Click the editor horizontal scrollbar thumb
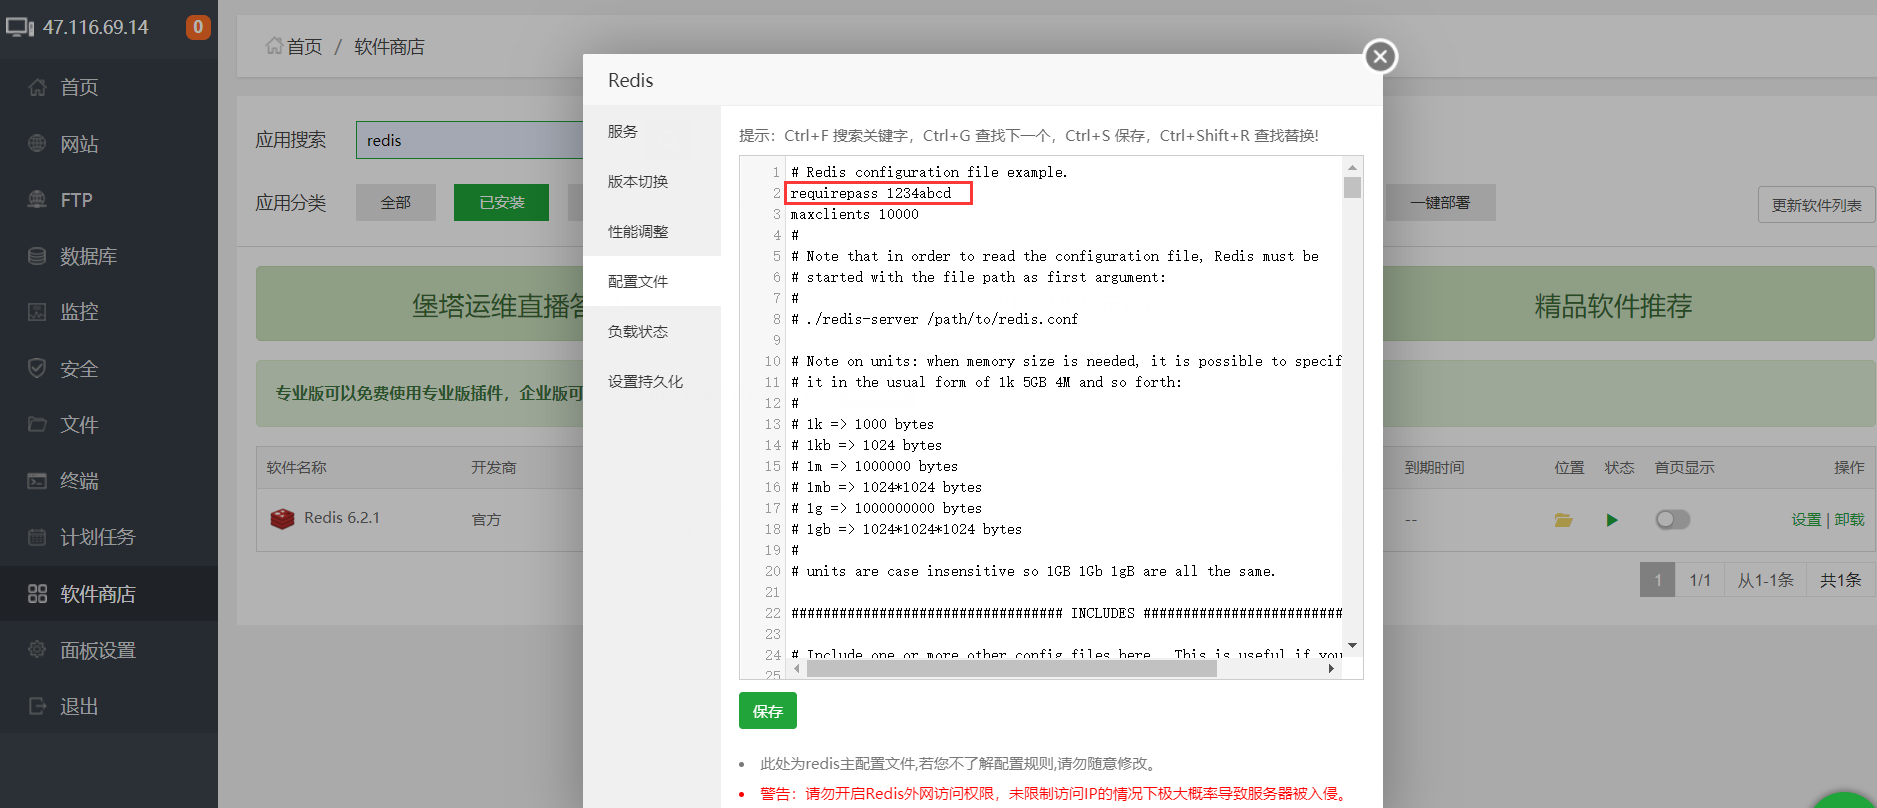Screen dimensions: 1877x808 [x=1011, y=669]
